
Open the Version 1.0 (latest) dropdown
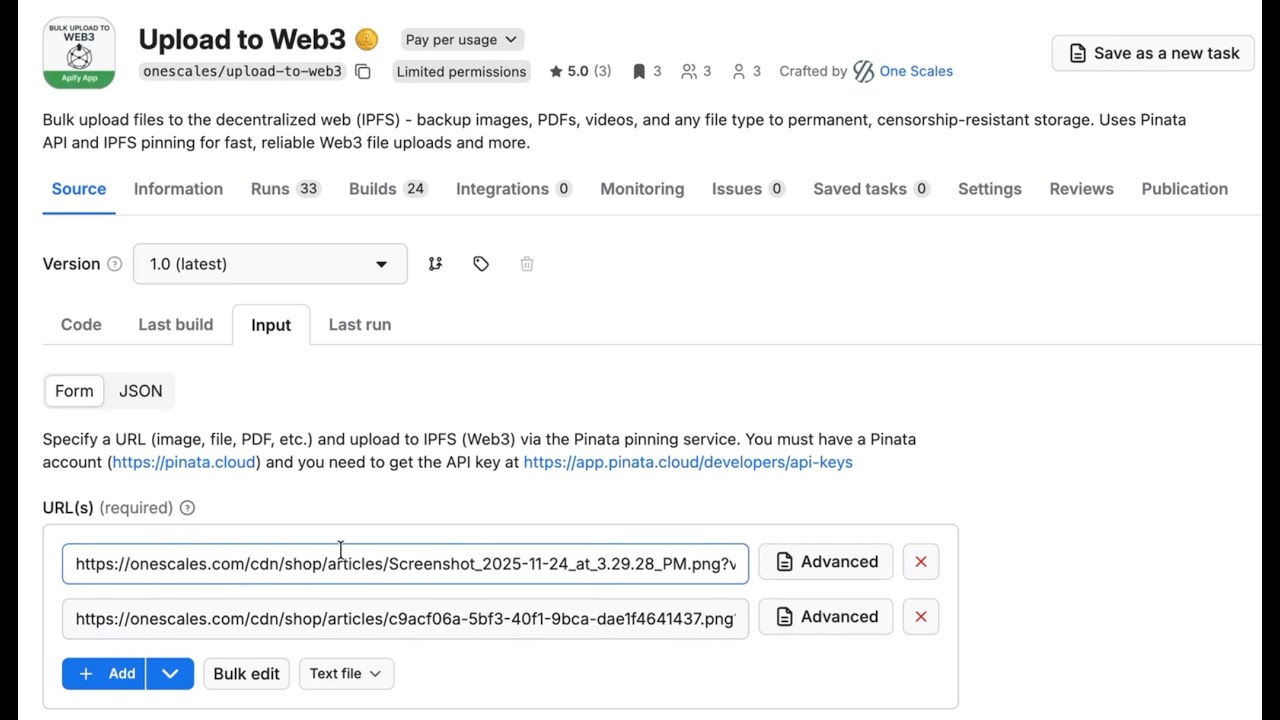click(270, 264)
